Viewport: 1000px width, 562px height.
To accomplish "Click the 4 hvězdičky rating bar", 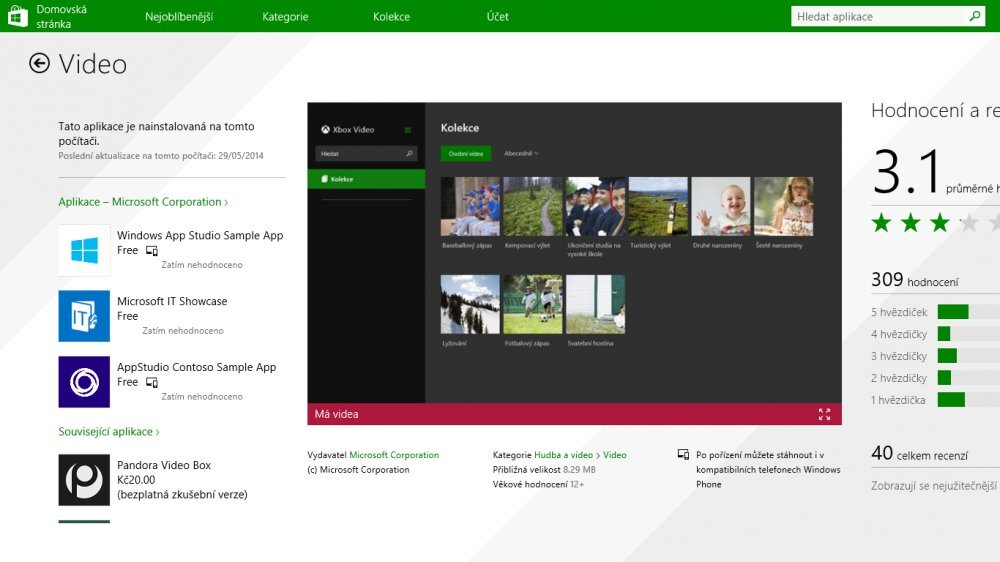I will [969, 334].
